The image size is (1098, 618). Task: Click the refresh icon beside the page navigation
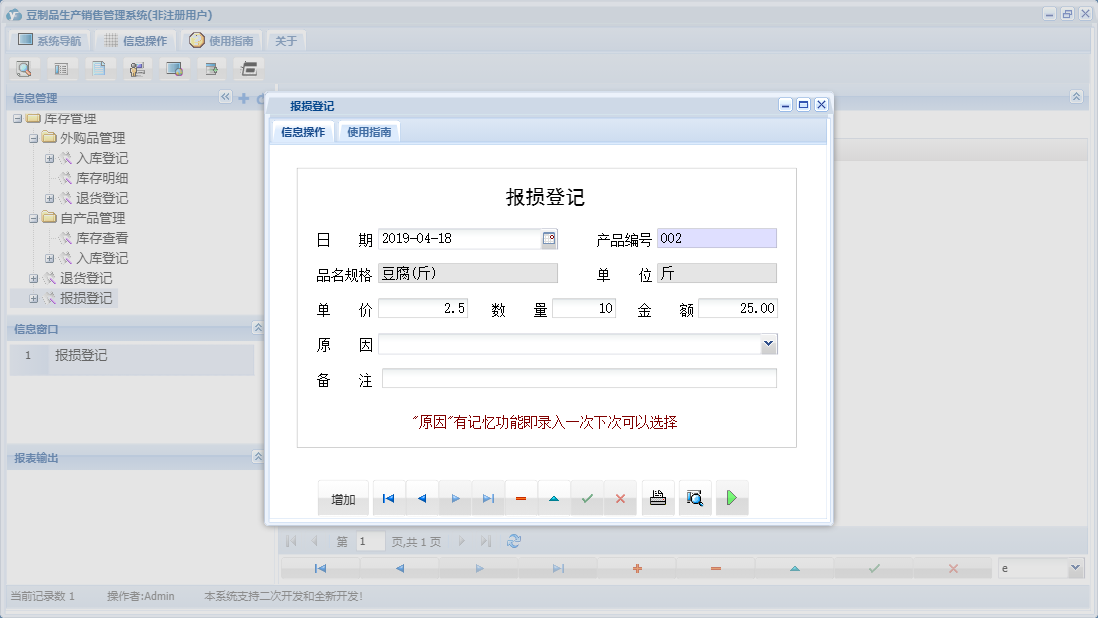point(512,540)
